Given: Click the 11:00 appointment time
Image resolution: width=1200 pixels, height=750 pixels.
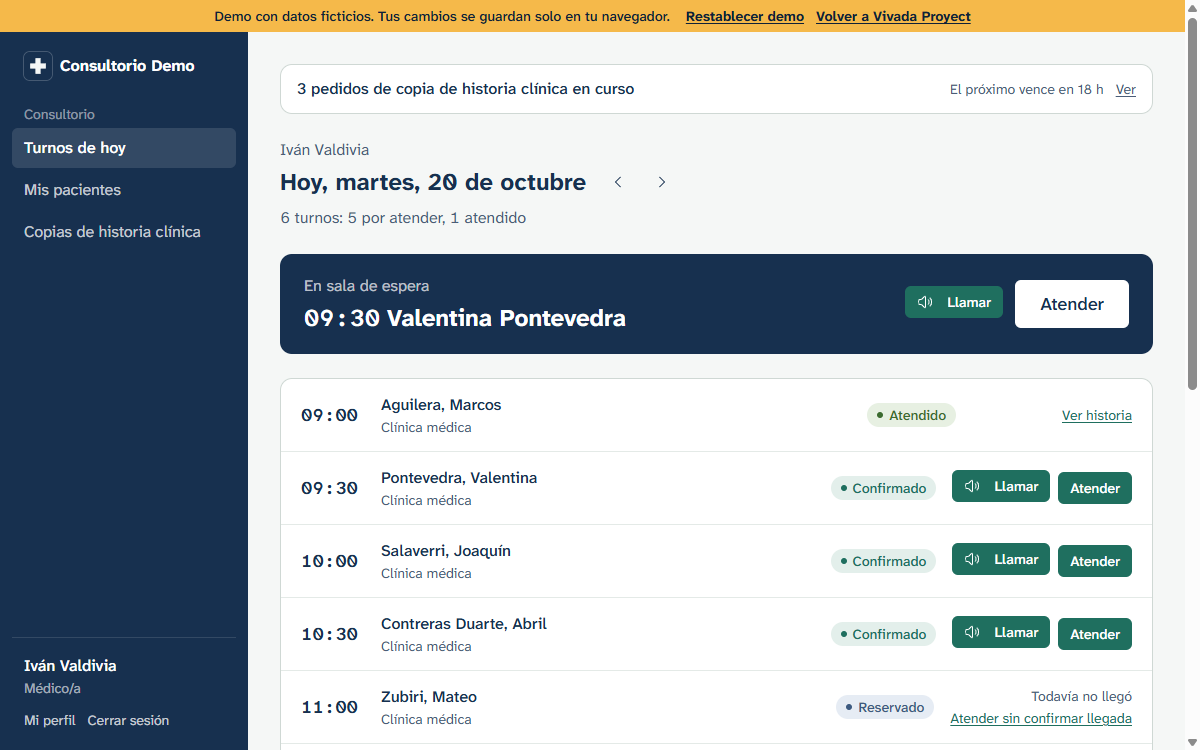Looking at the screenshot, I should click(330, 707).
